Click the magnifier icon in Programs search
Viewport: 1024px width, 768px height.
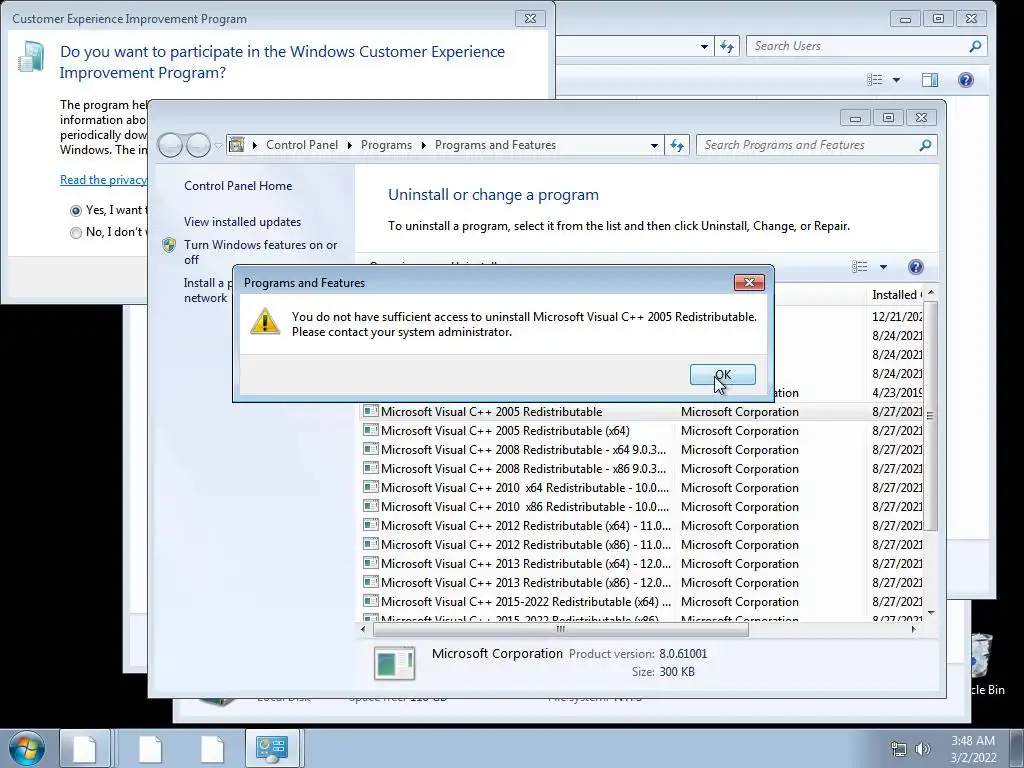[x=925, y=145]
